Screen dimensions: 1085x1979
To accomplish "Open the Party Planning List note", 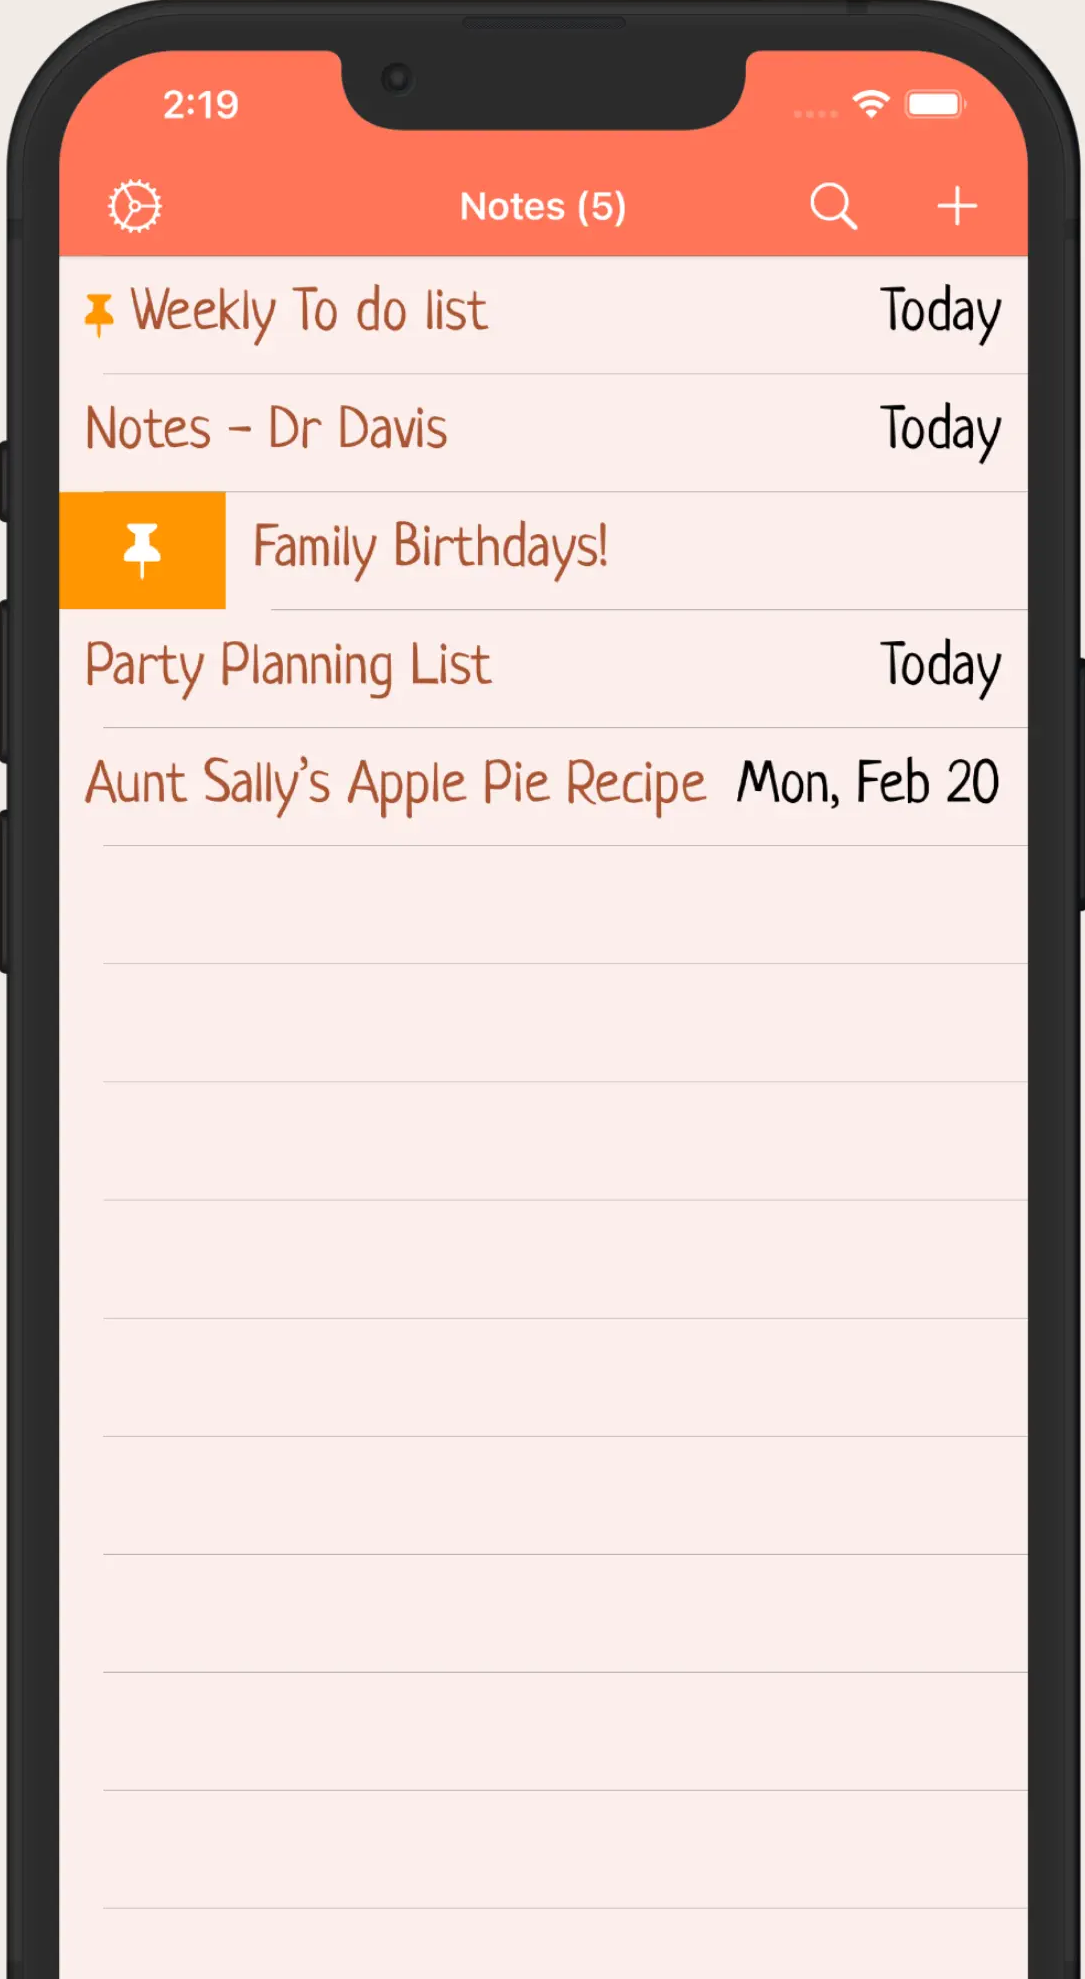I will click(x=288, y=665).
